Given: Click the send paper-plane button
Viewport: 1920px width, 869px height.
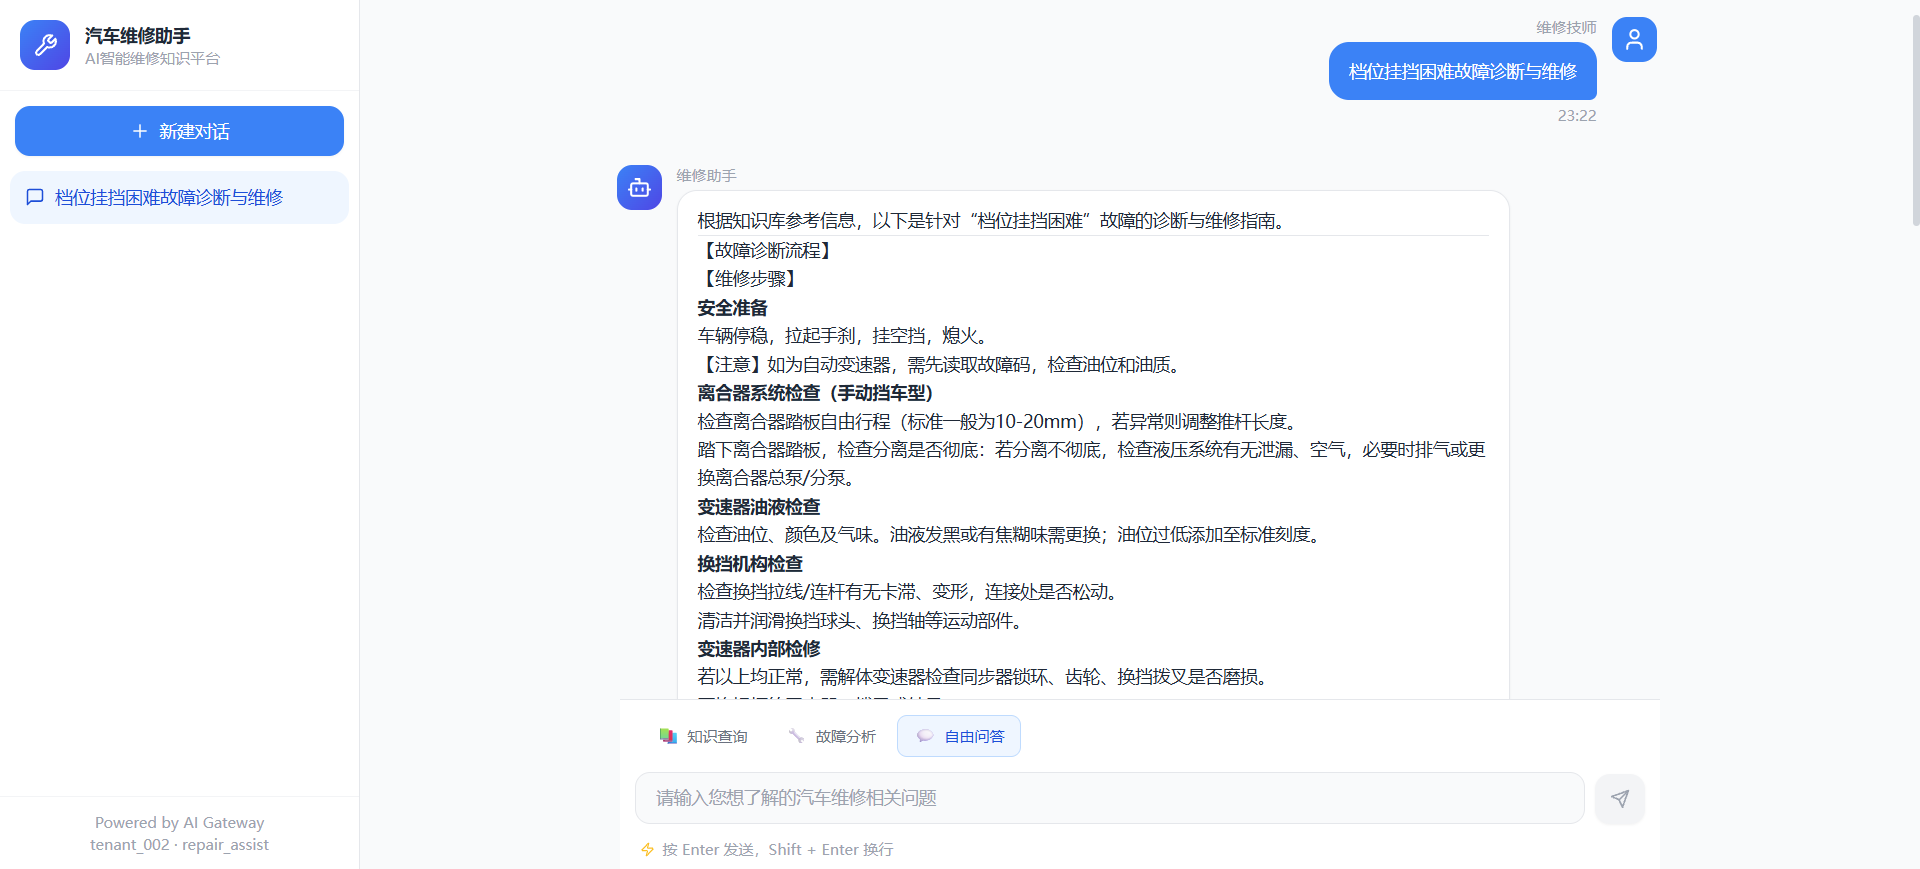Looking at the screenshot, I should (1620, 798).
